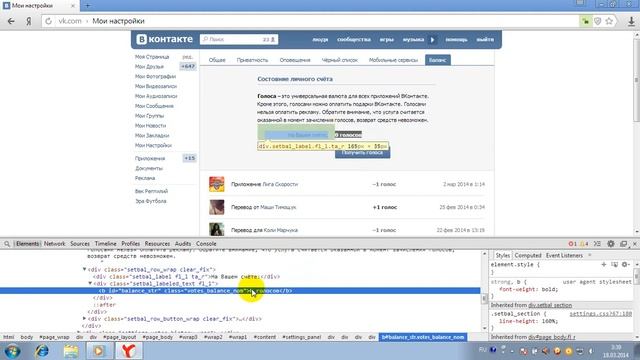The width and height of the screenshot is (640, 360).
Task: Open Мои Сообщения in the left menu
Action: coord(154,106)
